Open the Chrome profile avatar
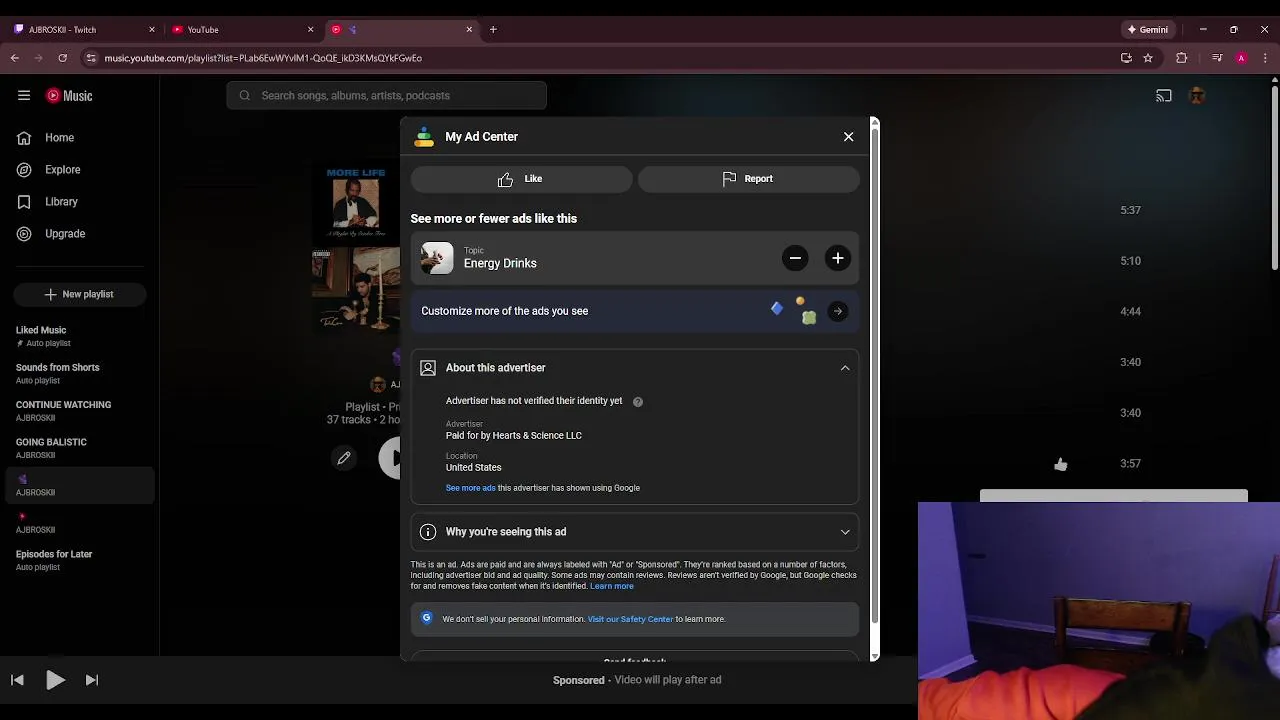The height and width of the screenshot is (720, 1280). tap(1241, 58)
